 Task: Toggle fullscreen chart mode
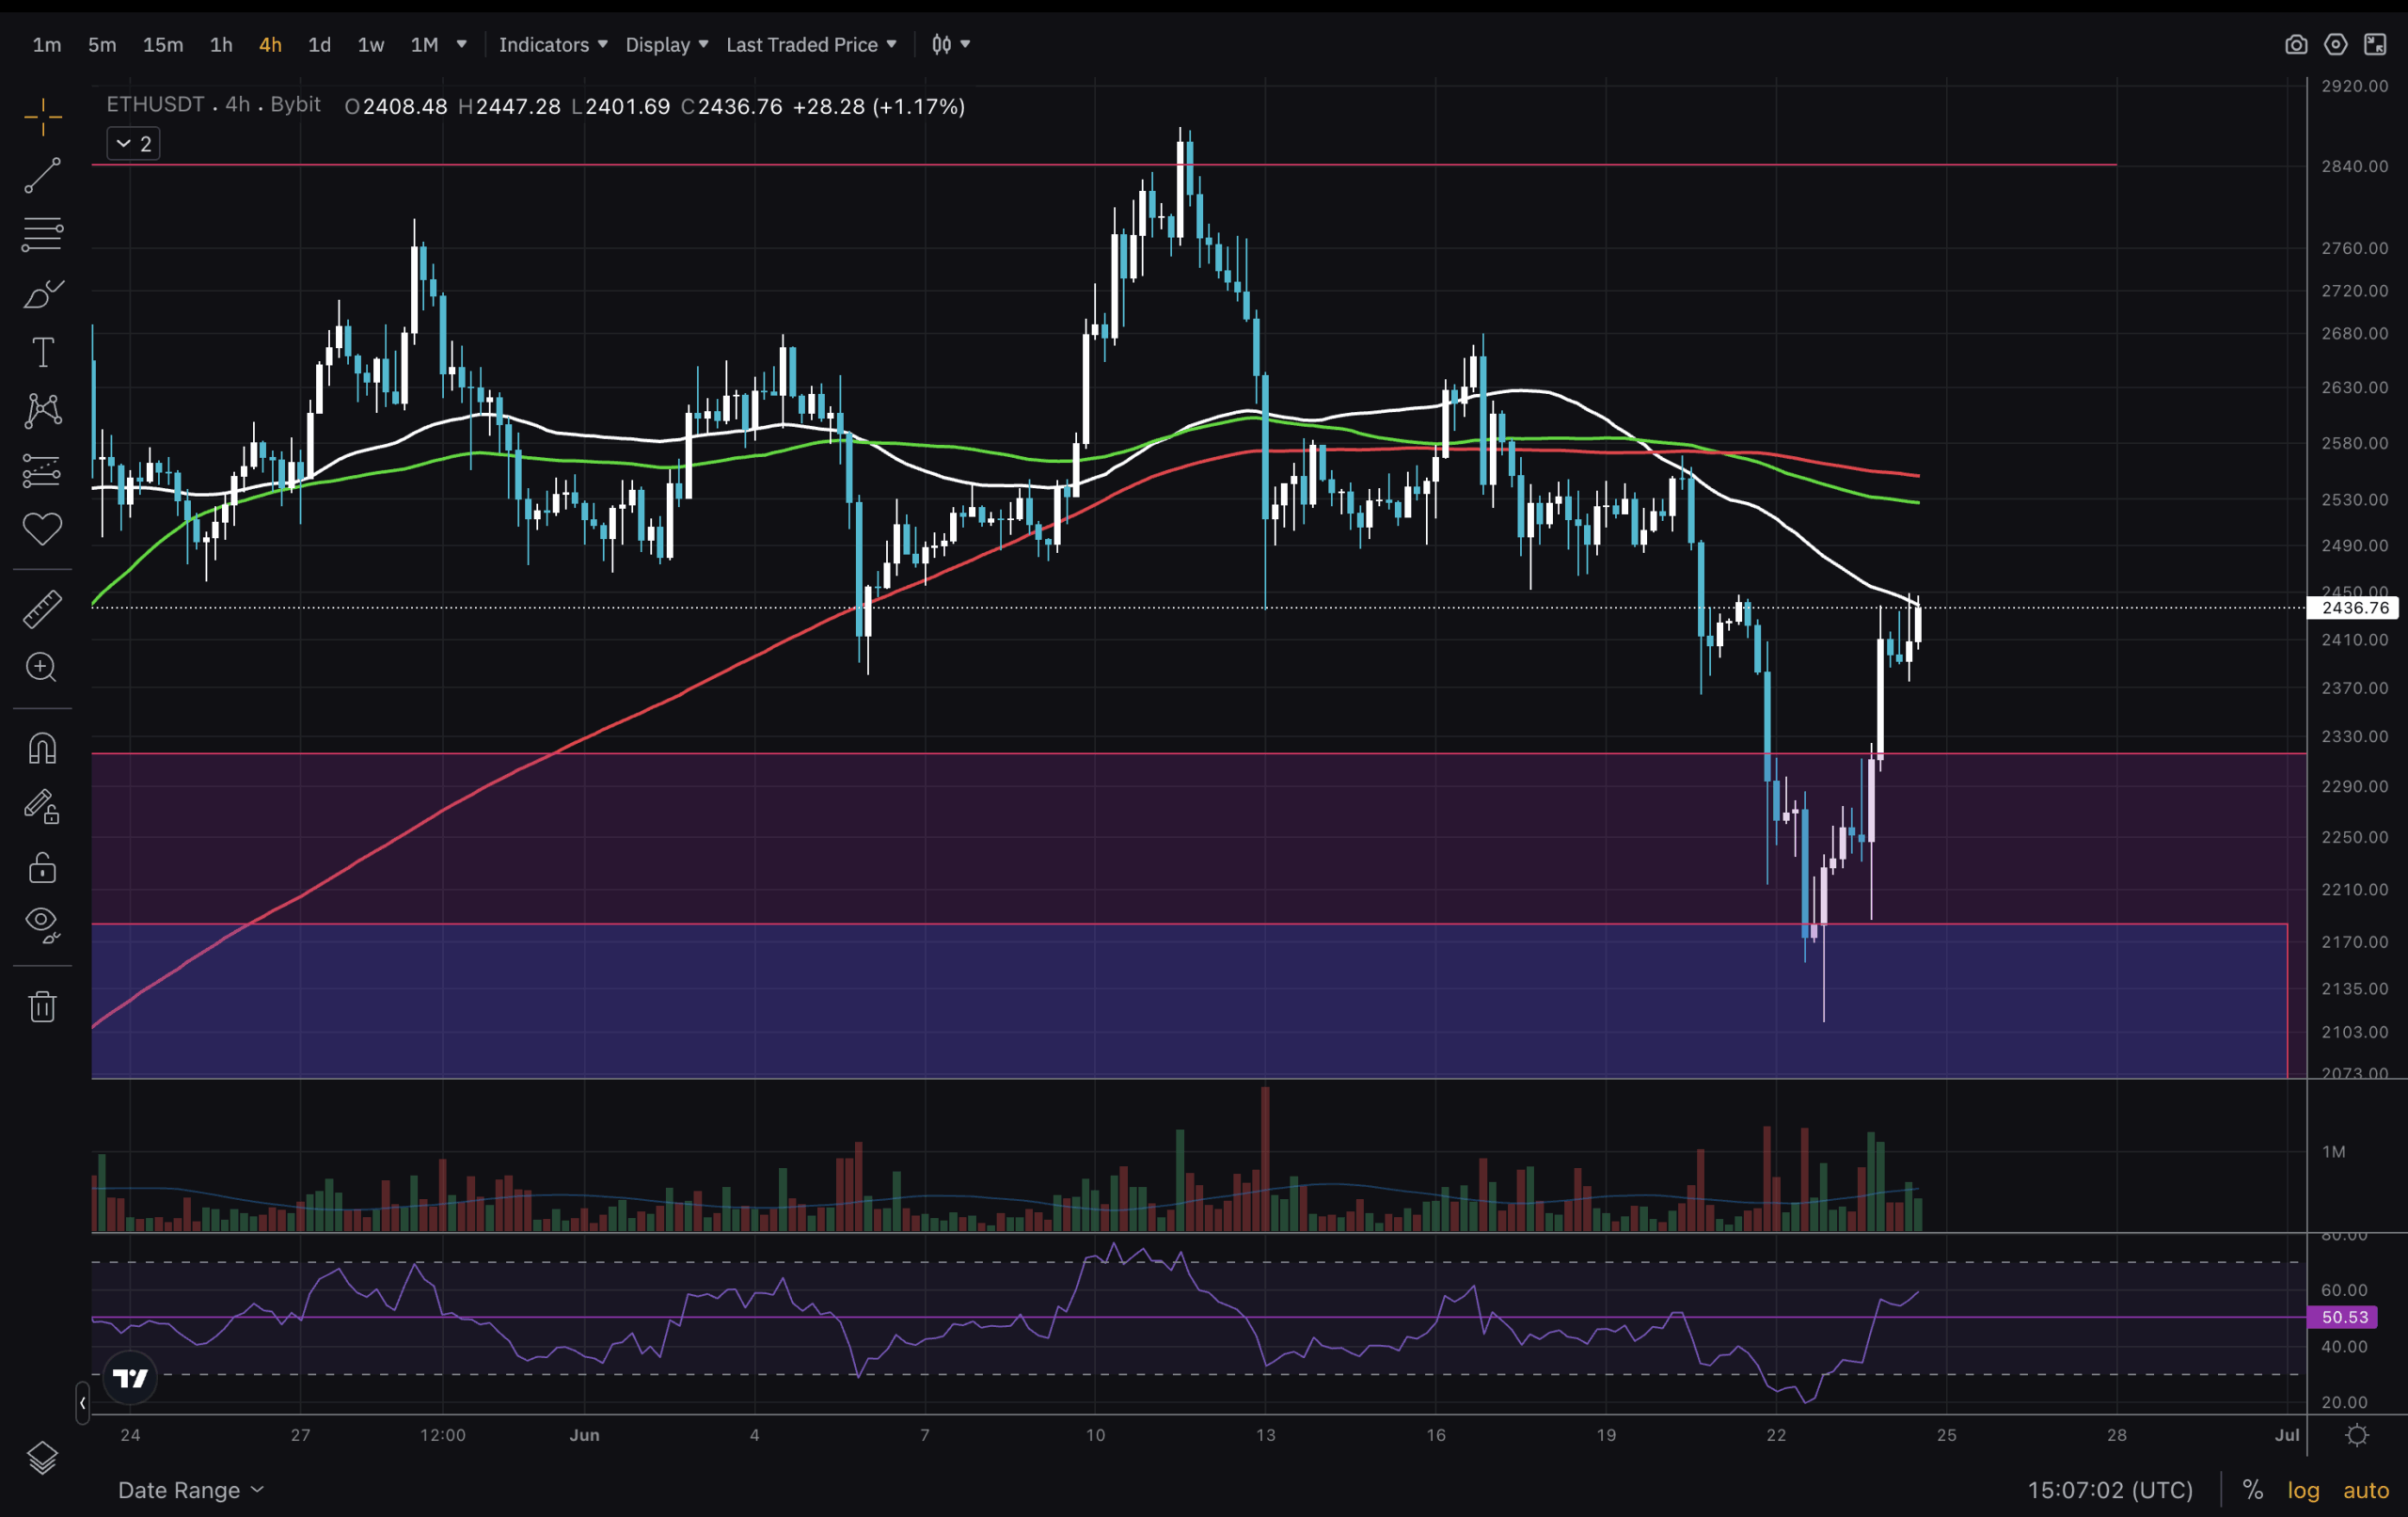coord(2375,44)
